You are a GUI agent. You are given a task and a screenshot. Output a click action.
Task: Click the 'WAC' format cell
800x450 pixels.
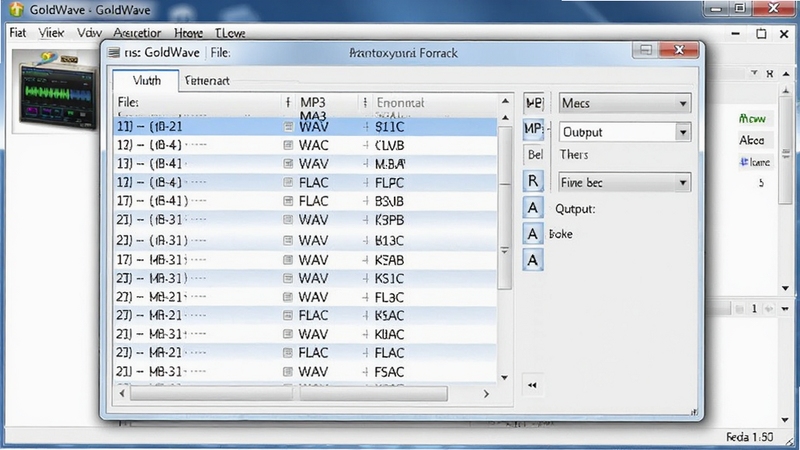click(x=313, y=145)
